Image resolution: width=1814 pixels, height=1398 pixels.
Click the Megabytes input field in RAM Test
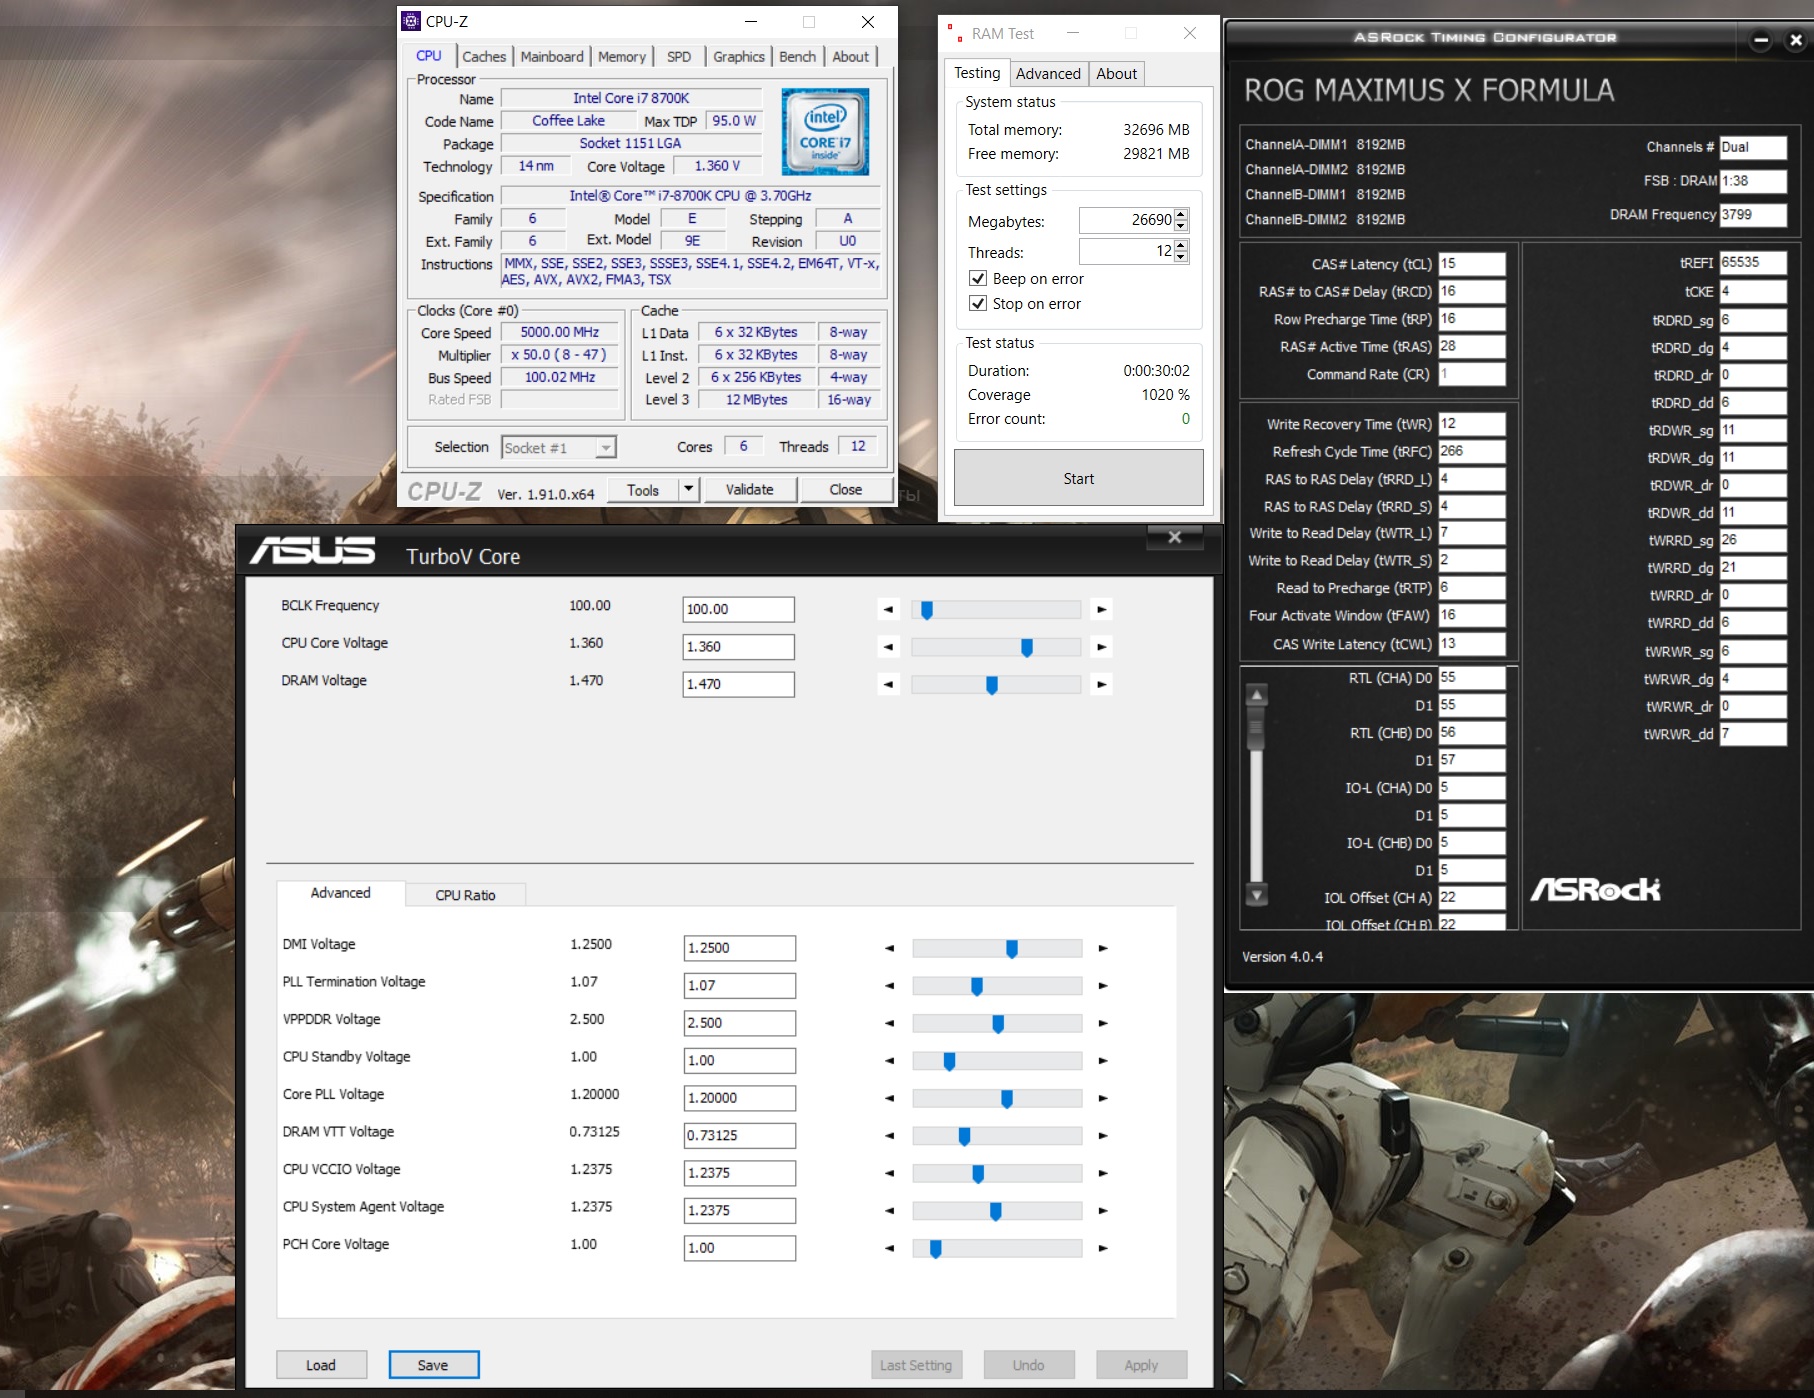(1126, 220)
